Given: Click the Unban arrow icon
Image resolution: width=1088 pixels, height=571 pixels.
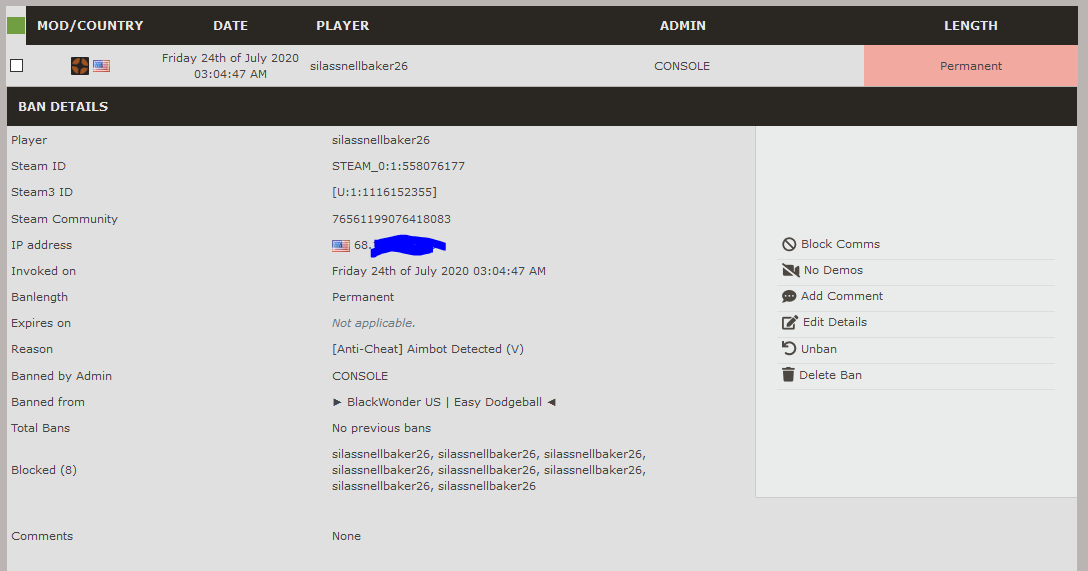Looking at the screenshot, I should tap(789, 348).
